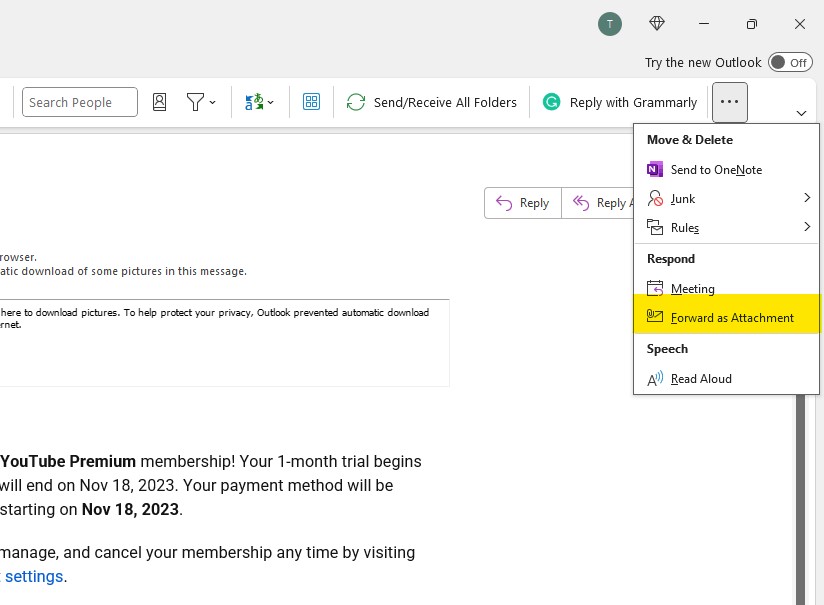Click Send/Receive All Folders
The image size is (824, 605).
pyautogui.click(x=431, y=102)
